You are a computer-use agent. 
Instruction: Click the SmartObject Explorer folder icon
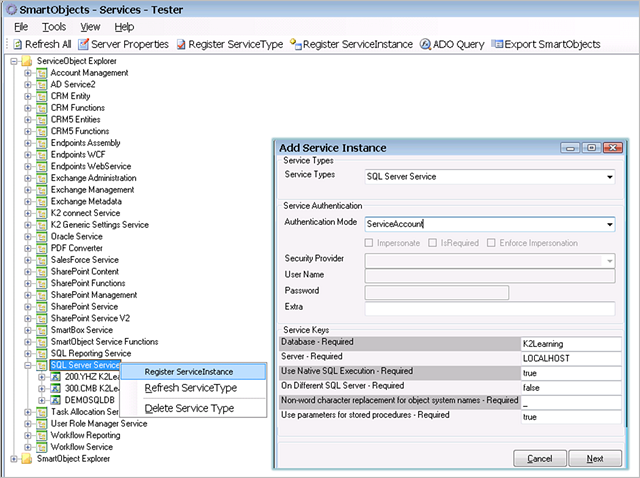[27, 459]
